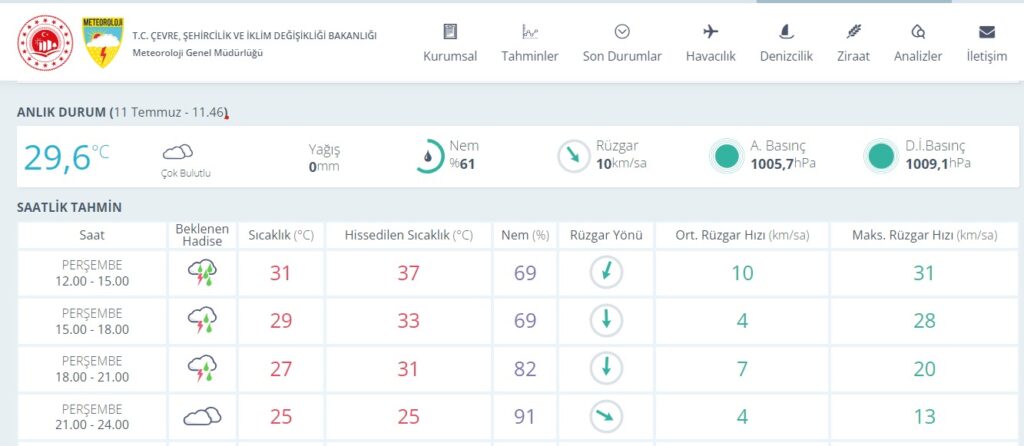Click the Hissedilen Sıcaklık column header
Image resolution: width=1024 pixels, height=446 pixels.
[408, 235]
